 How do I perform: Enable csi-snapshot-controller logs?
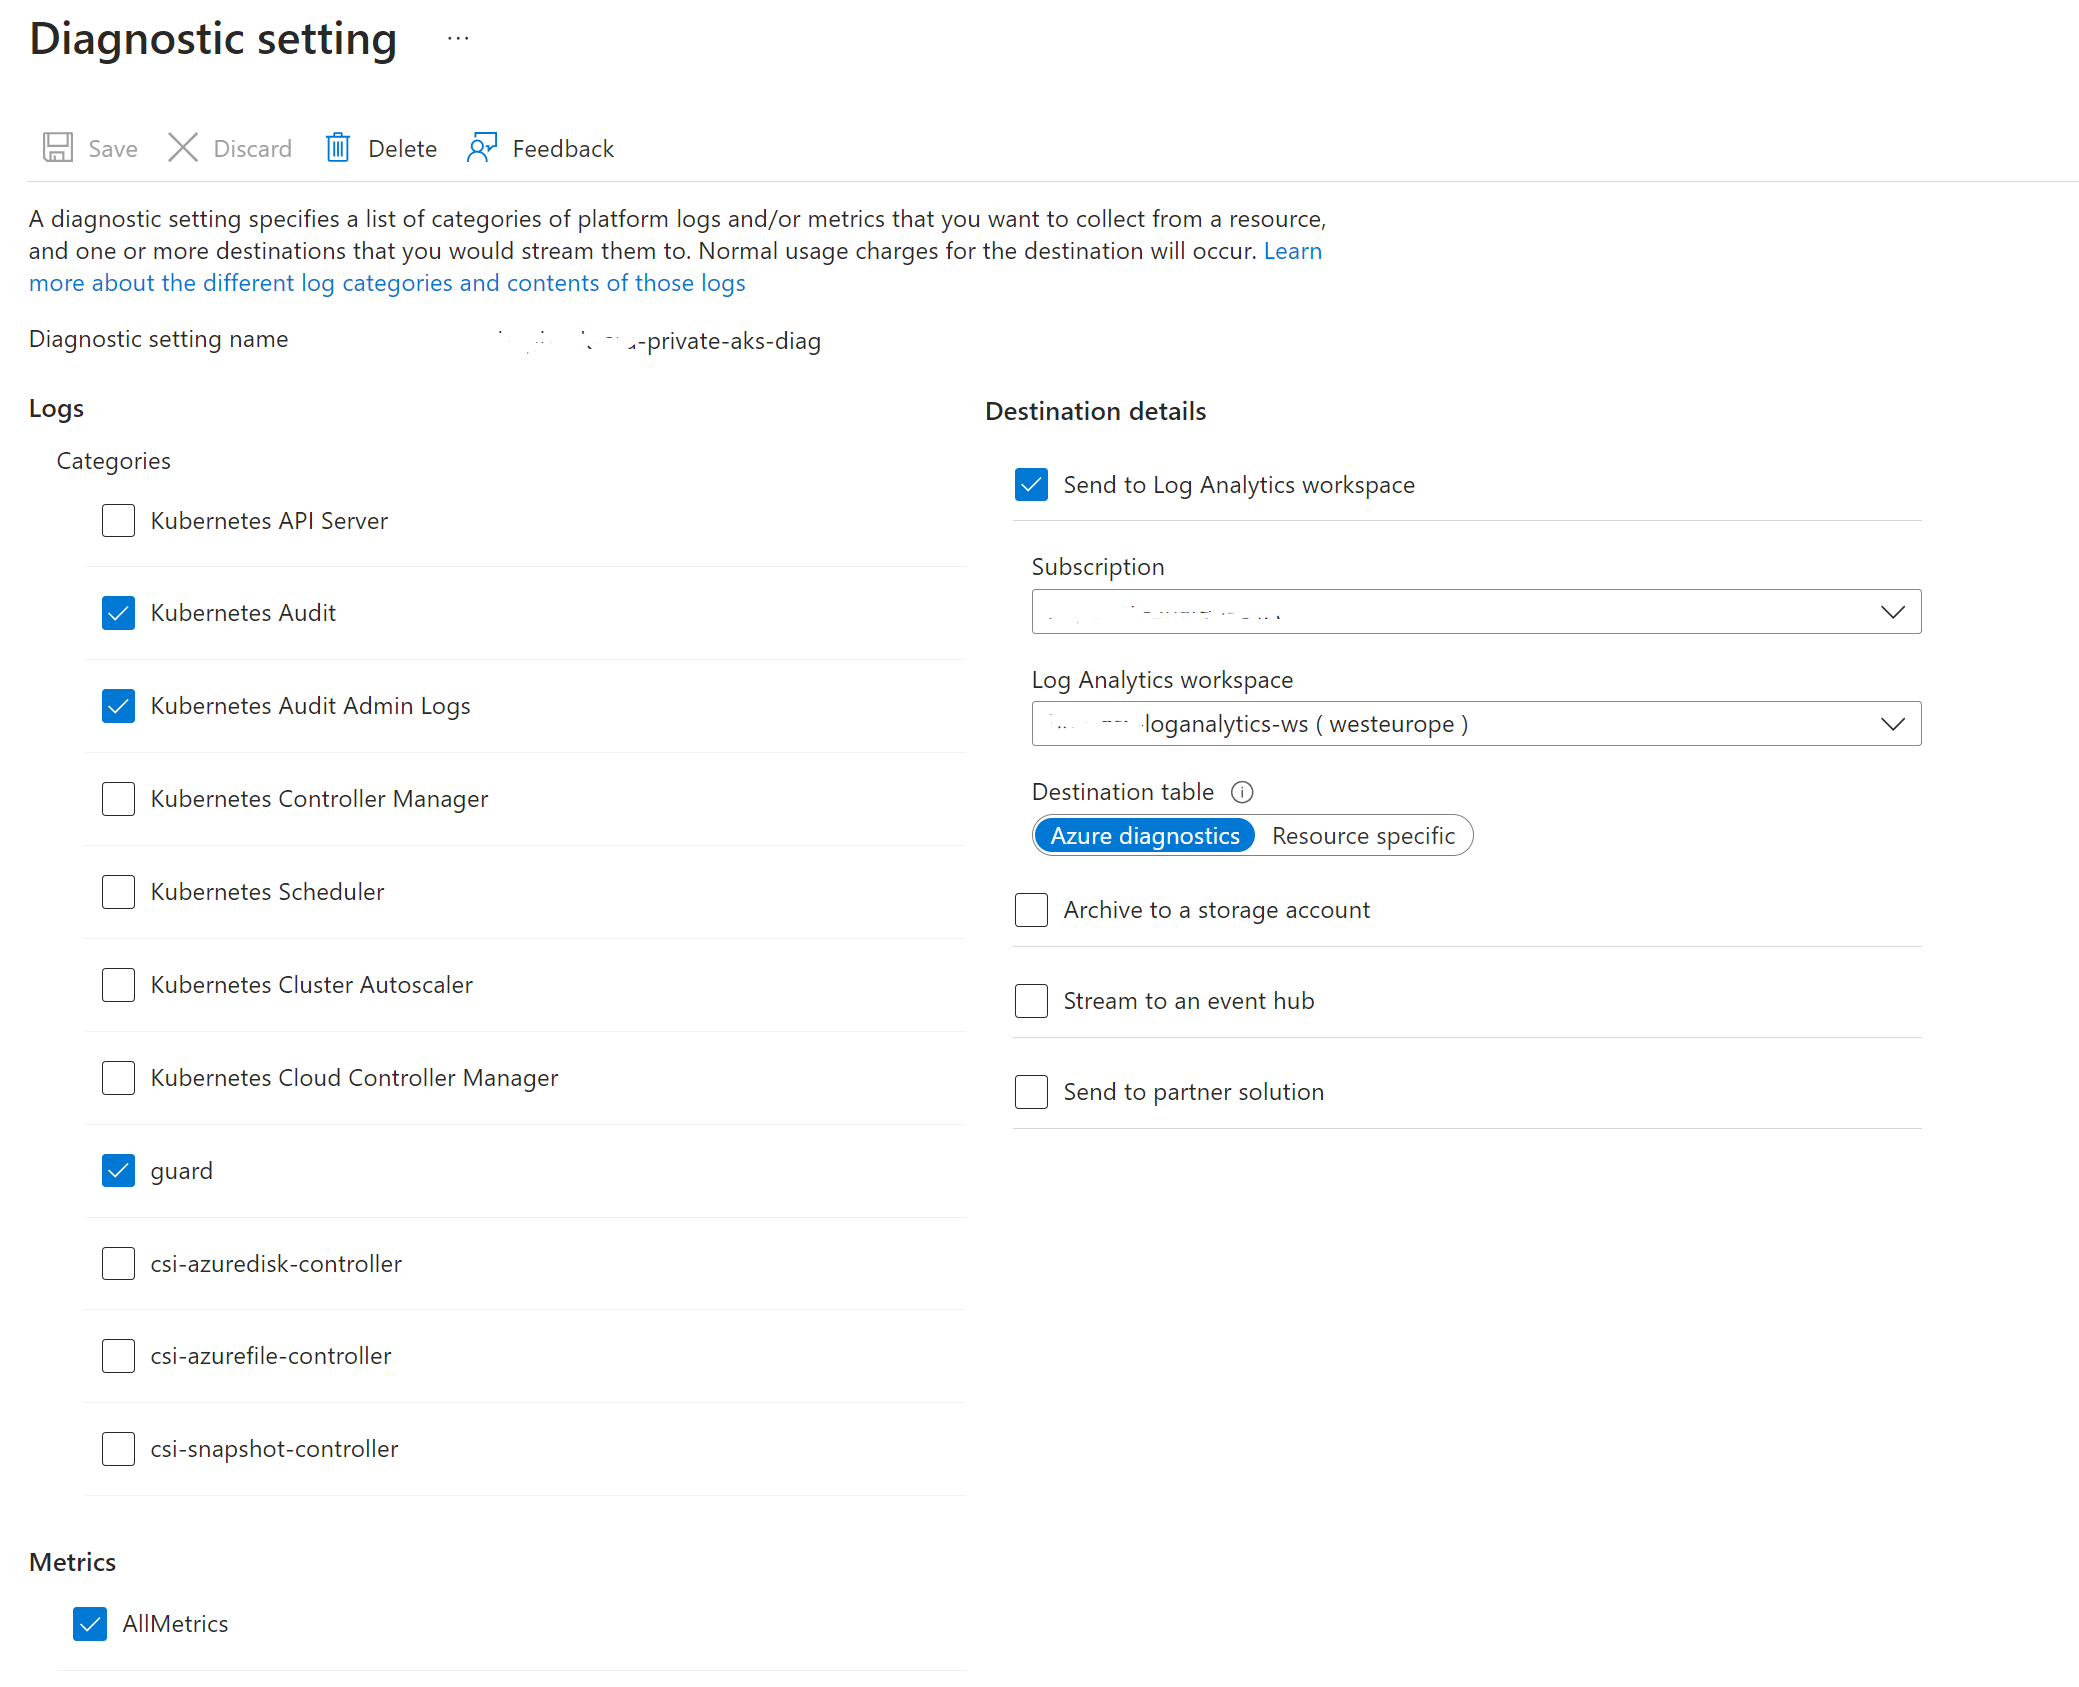pos(118,1449)
